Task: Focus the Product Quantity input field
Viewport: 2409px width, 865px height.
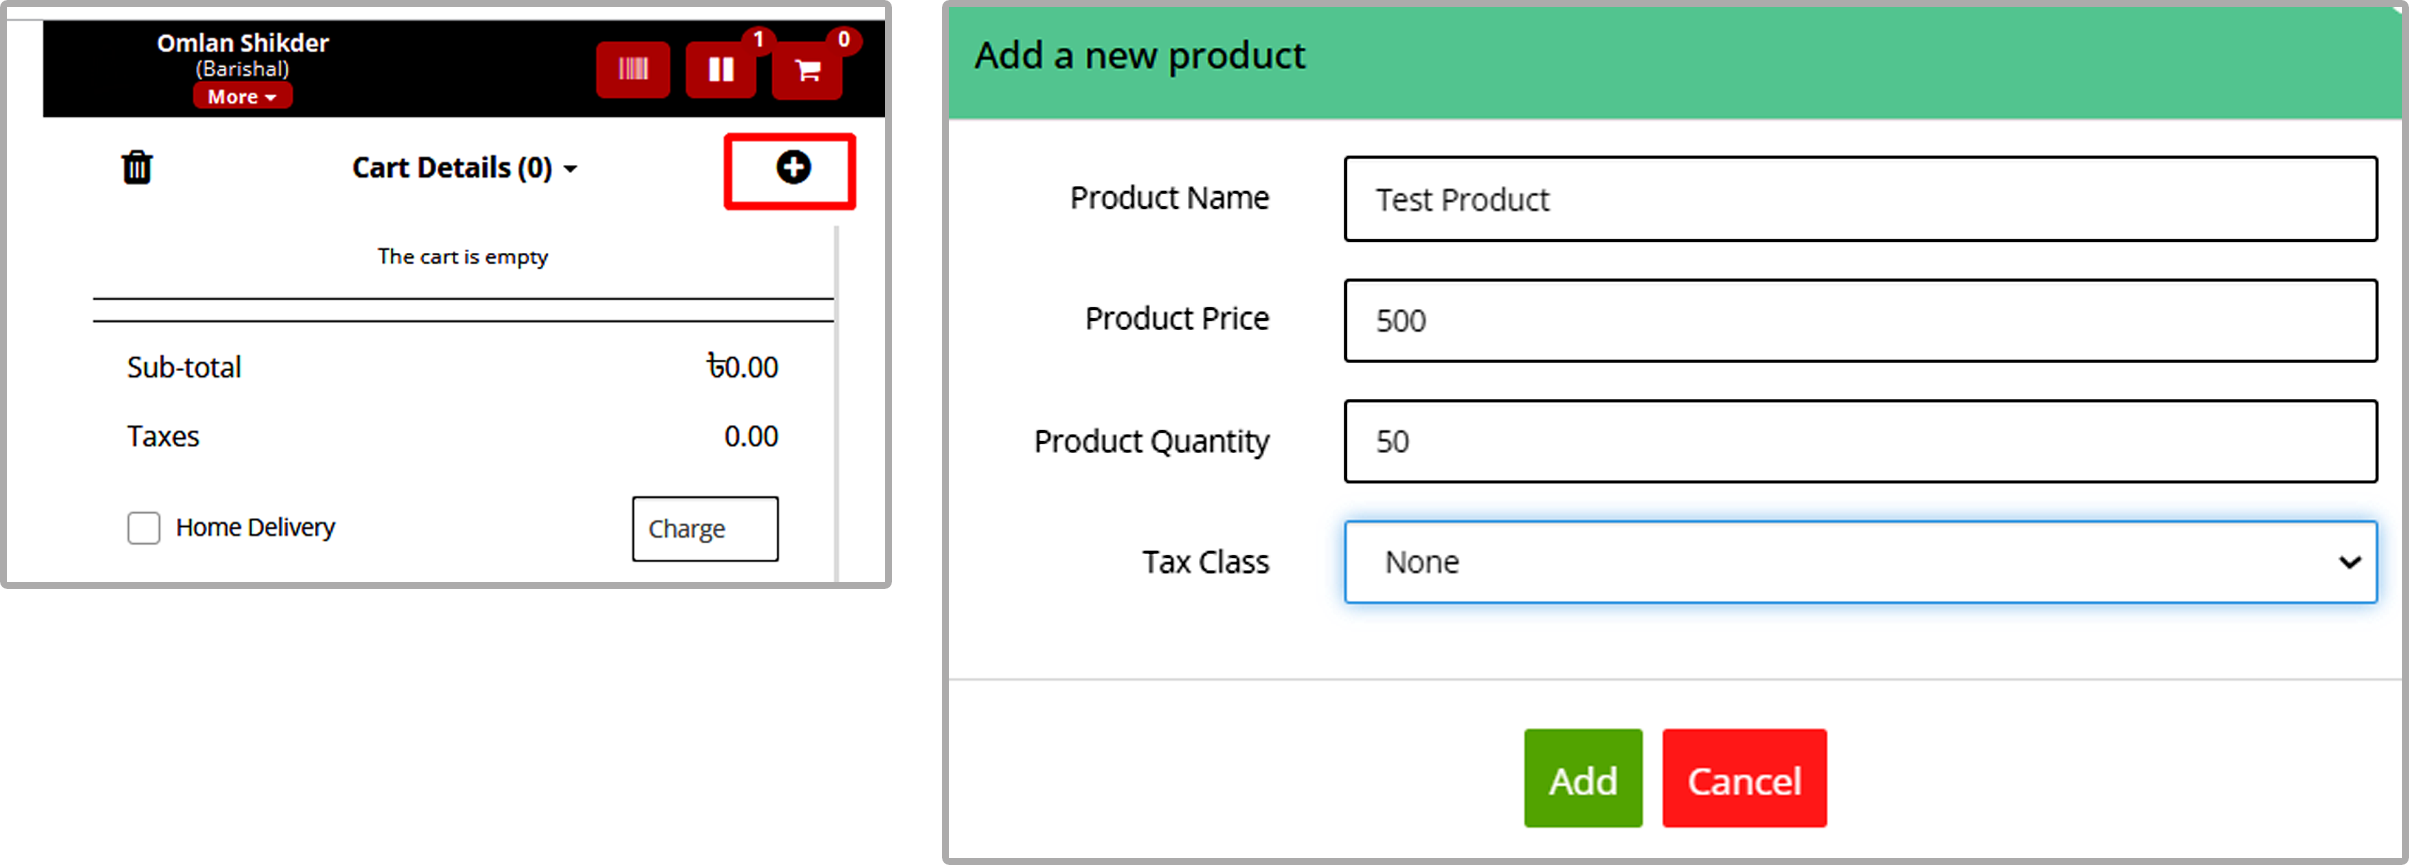Action: pyautogui.click(x=1860, y=441)
